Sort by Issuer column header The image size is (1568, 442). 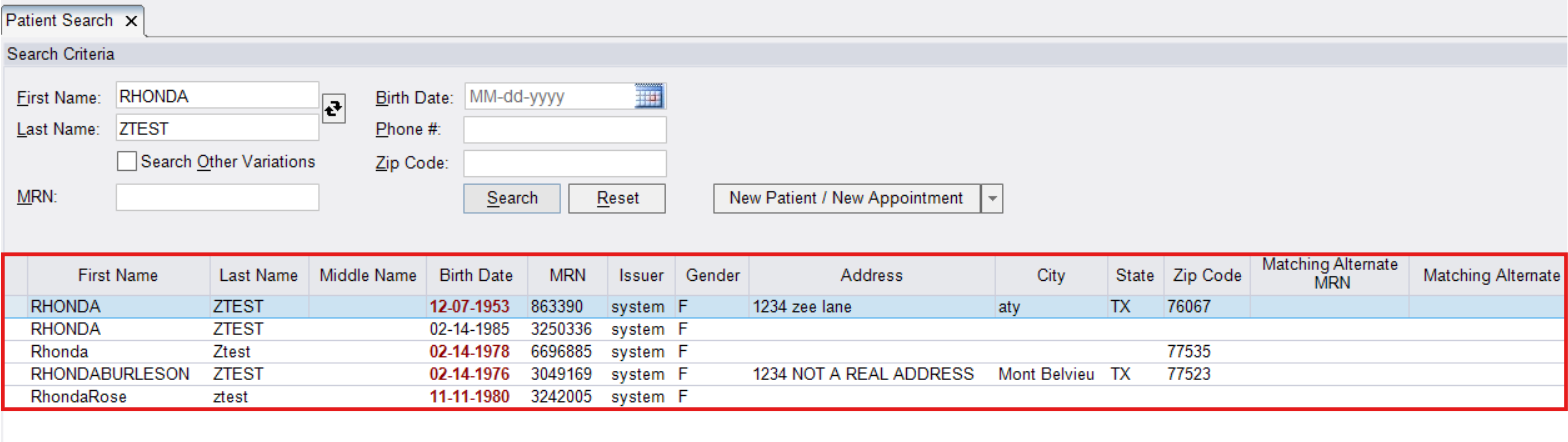(640, 275)
